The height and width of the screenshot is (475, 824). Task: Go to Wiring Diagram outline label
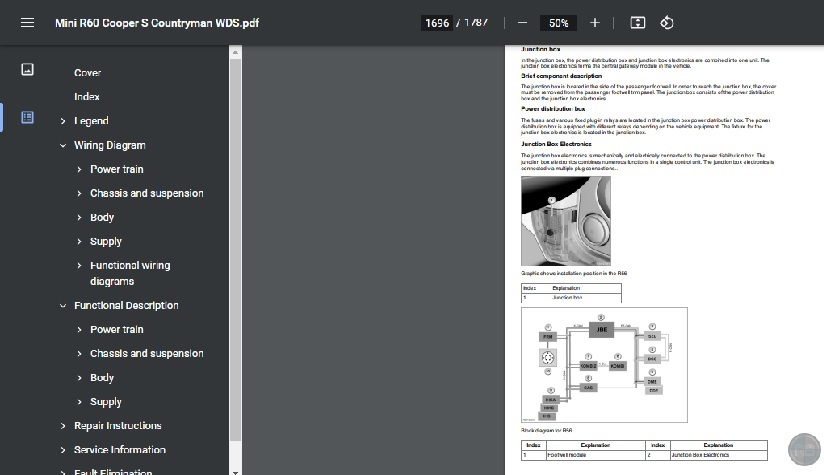click(x=109, y=145)
